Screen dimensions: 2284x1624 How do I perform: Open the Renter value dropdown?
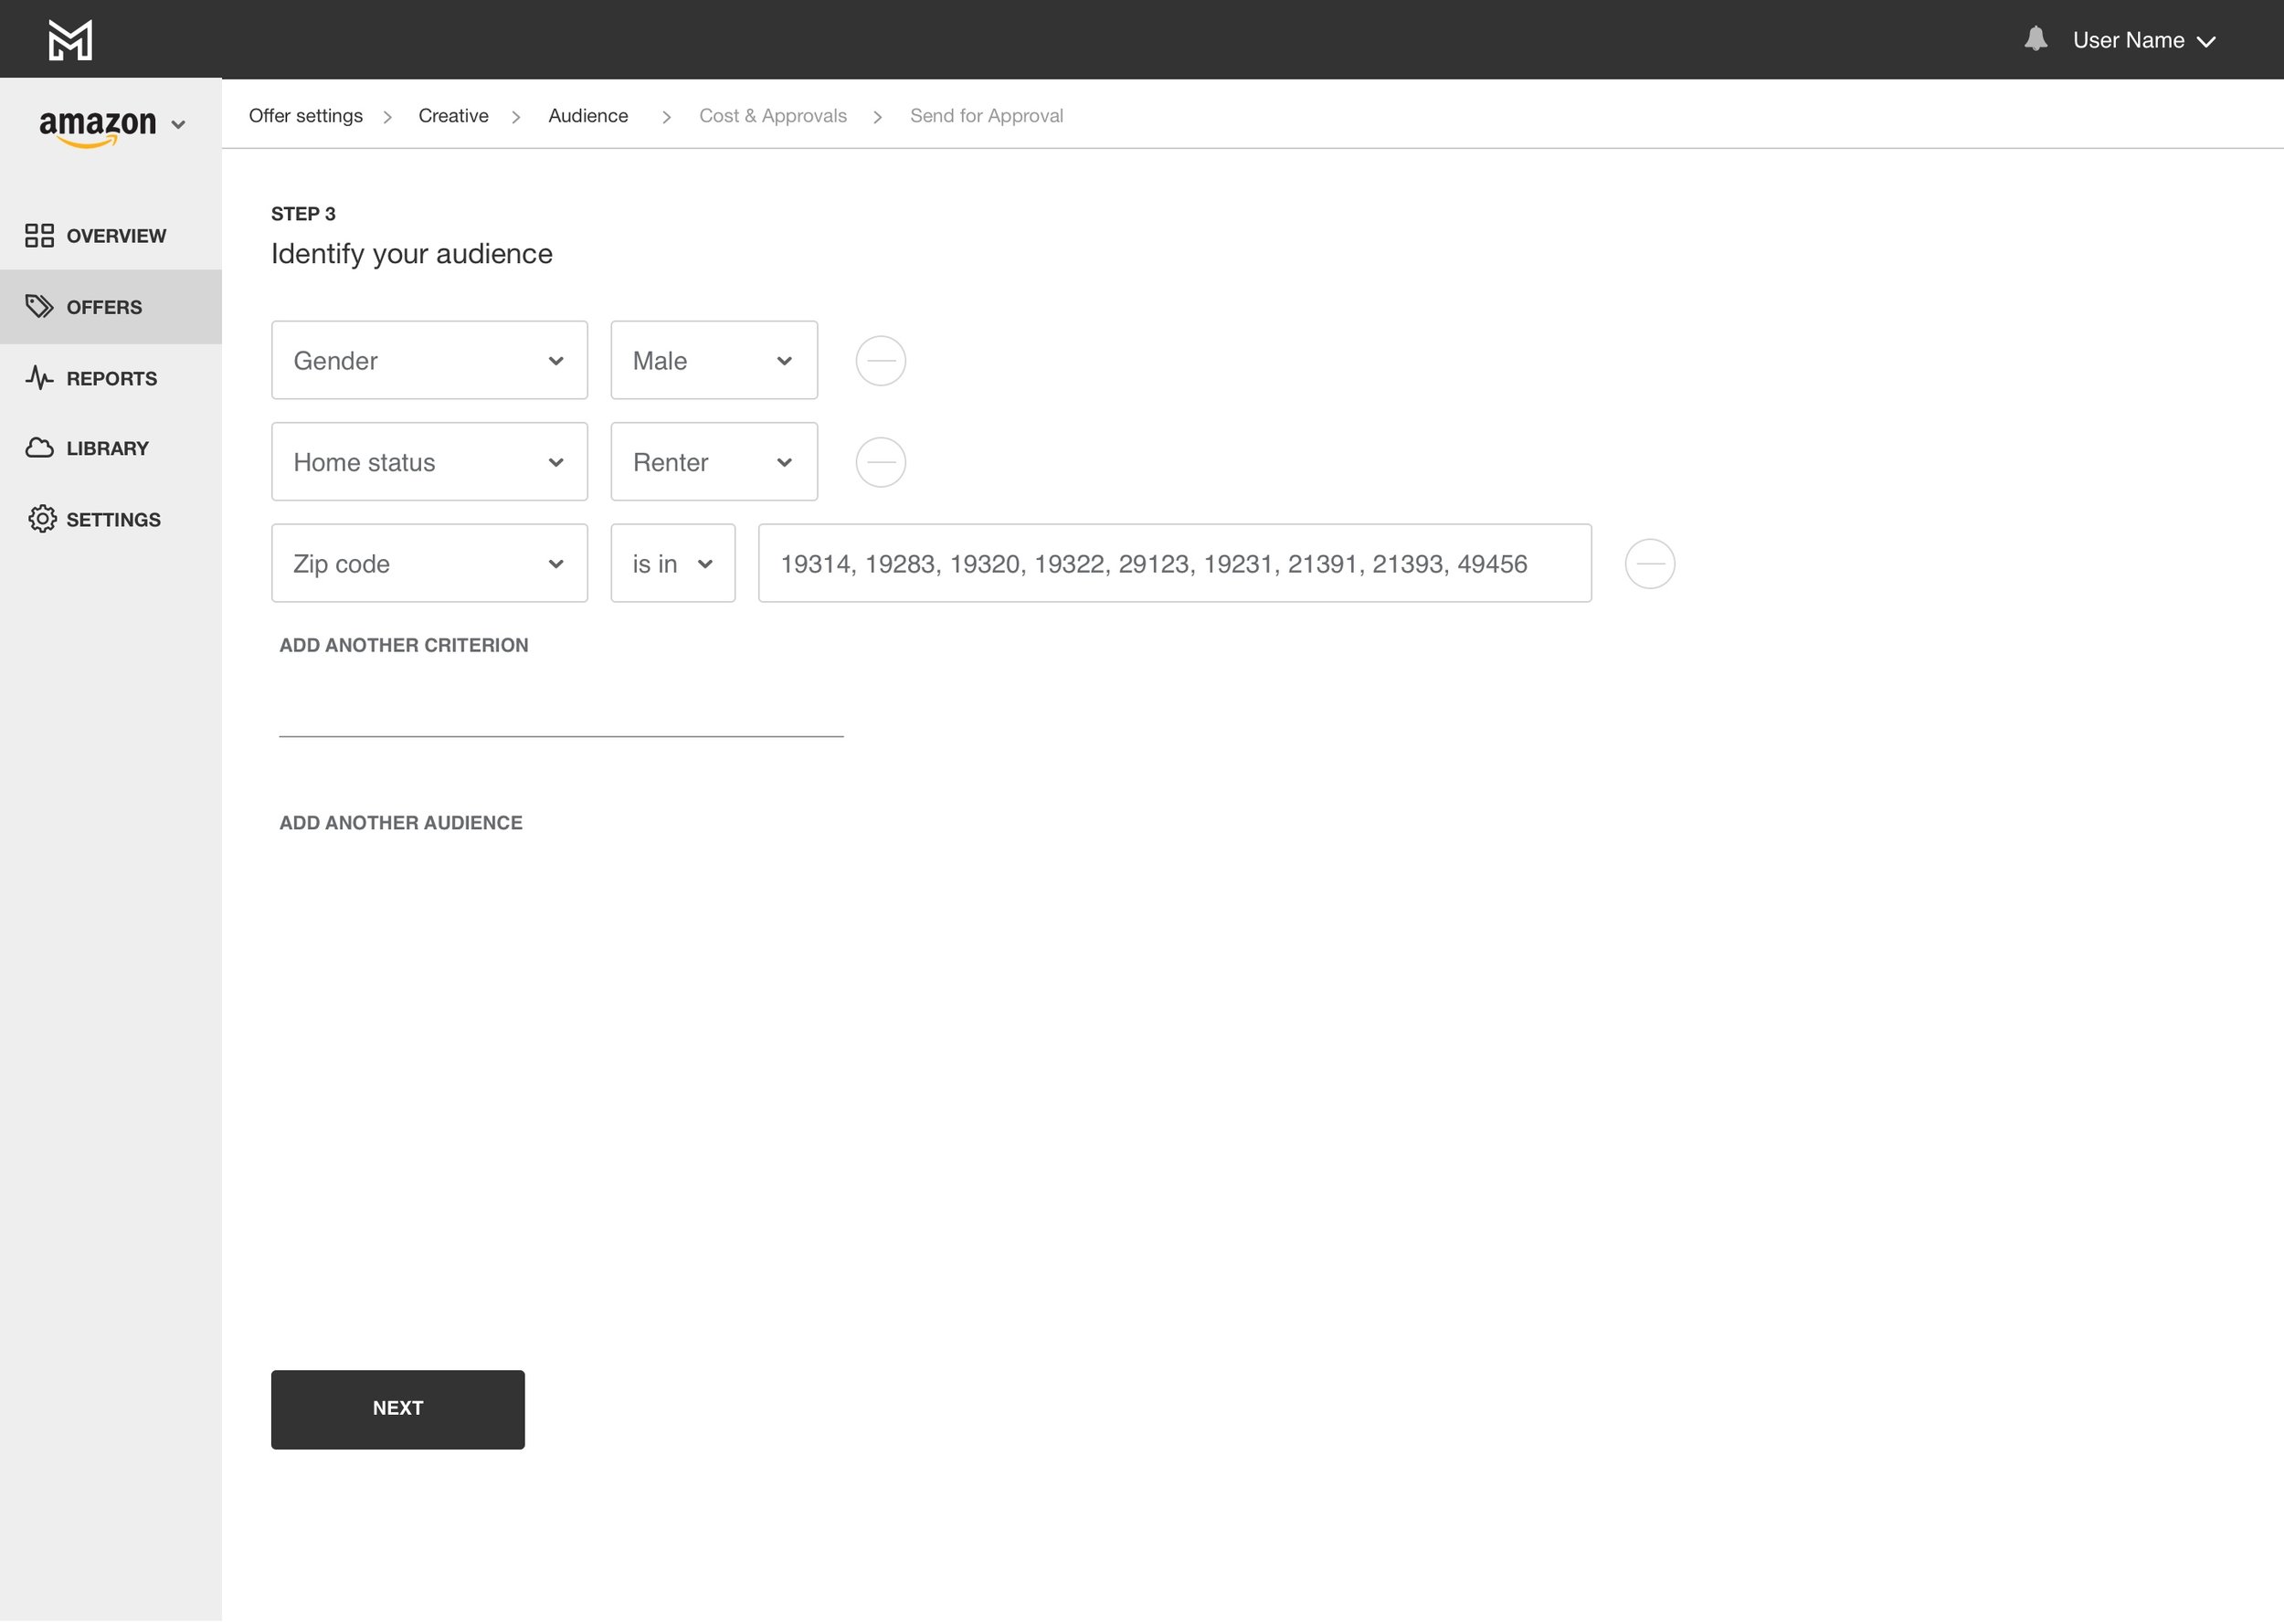[714, 462]
